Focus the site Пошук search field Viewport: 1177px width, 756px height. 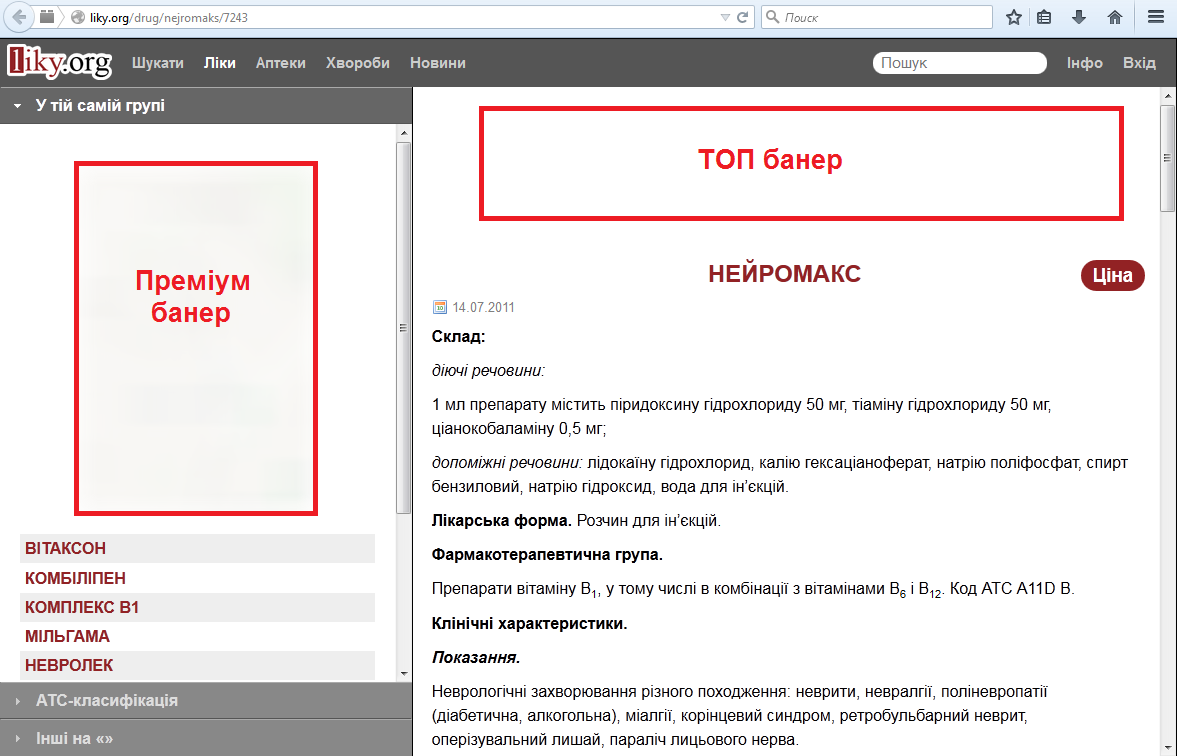tap(959, 63)
